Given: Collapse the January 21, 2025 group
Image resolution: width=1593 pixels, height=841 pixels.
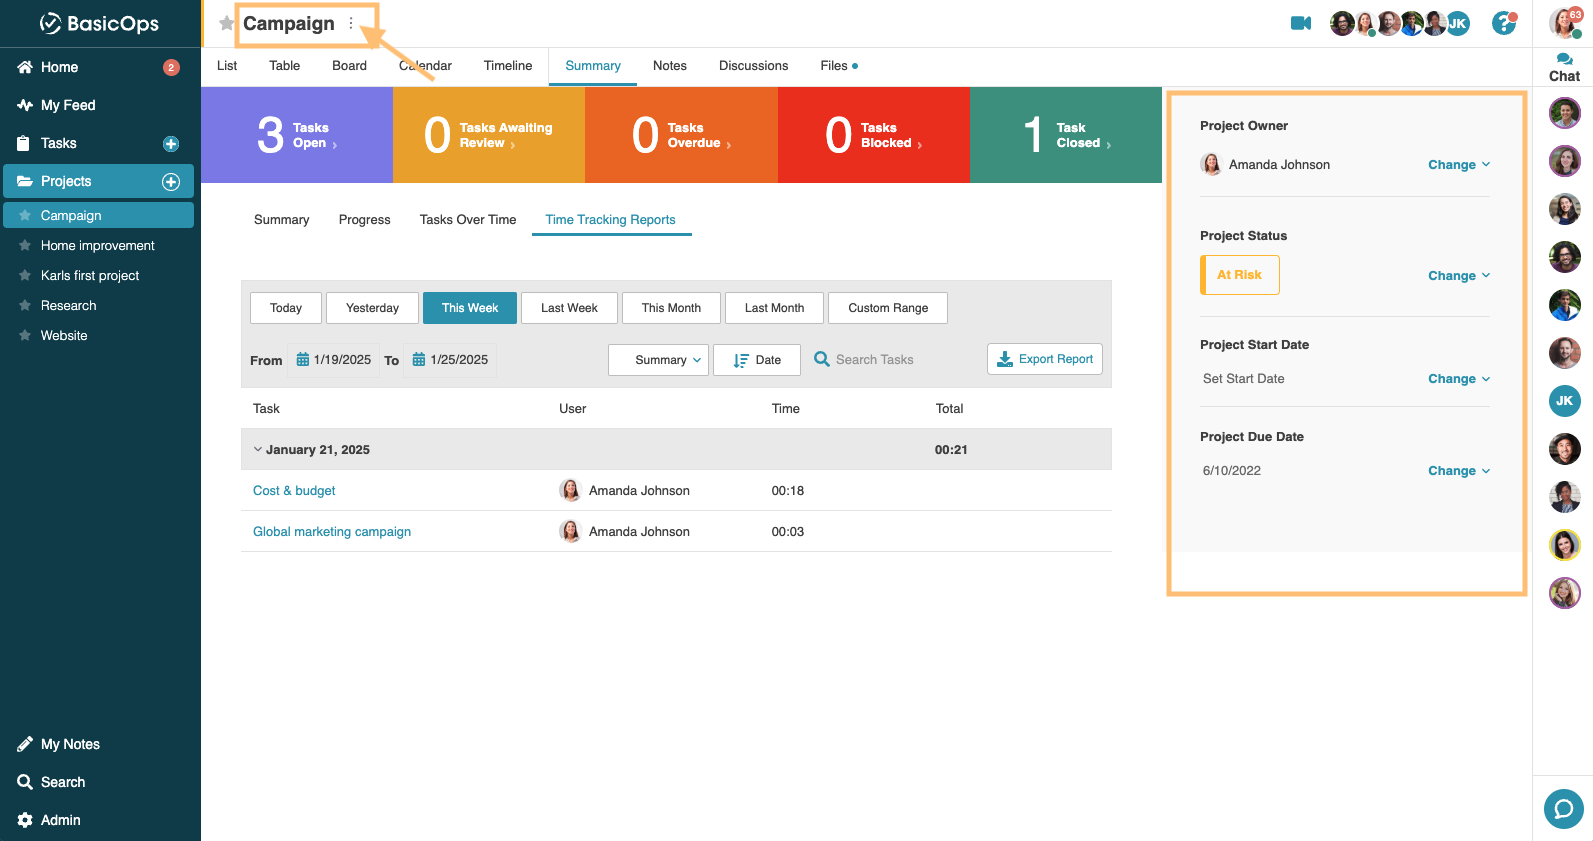Looking at the screenshot, I should click(258, 450).
